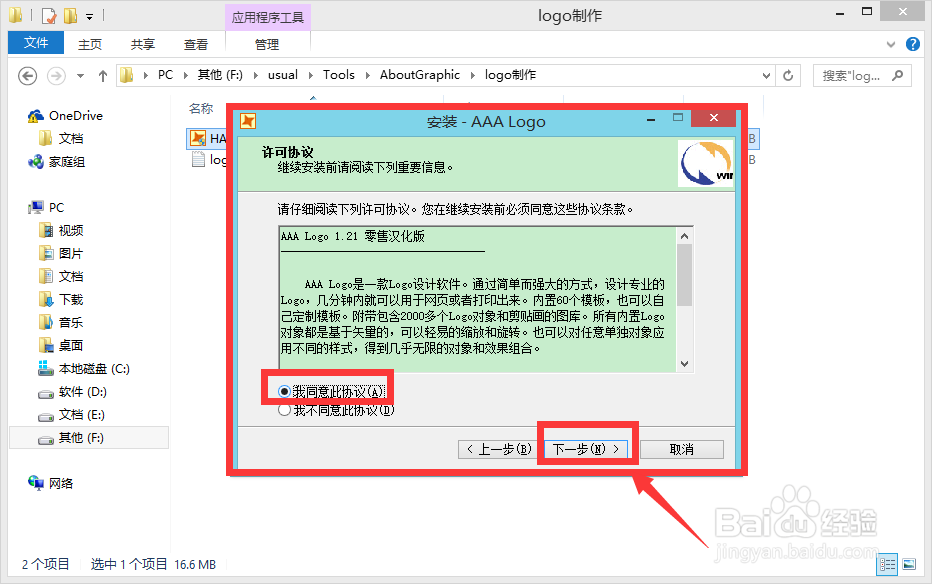Click logo制作 in the address breadcrumb
932x584 pixels.
510,75
